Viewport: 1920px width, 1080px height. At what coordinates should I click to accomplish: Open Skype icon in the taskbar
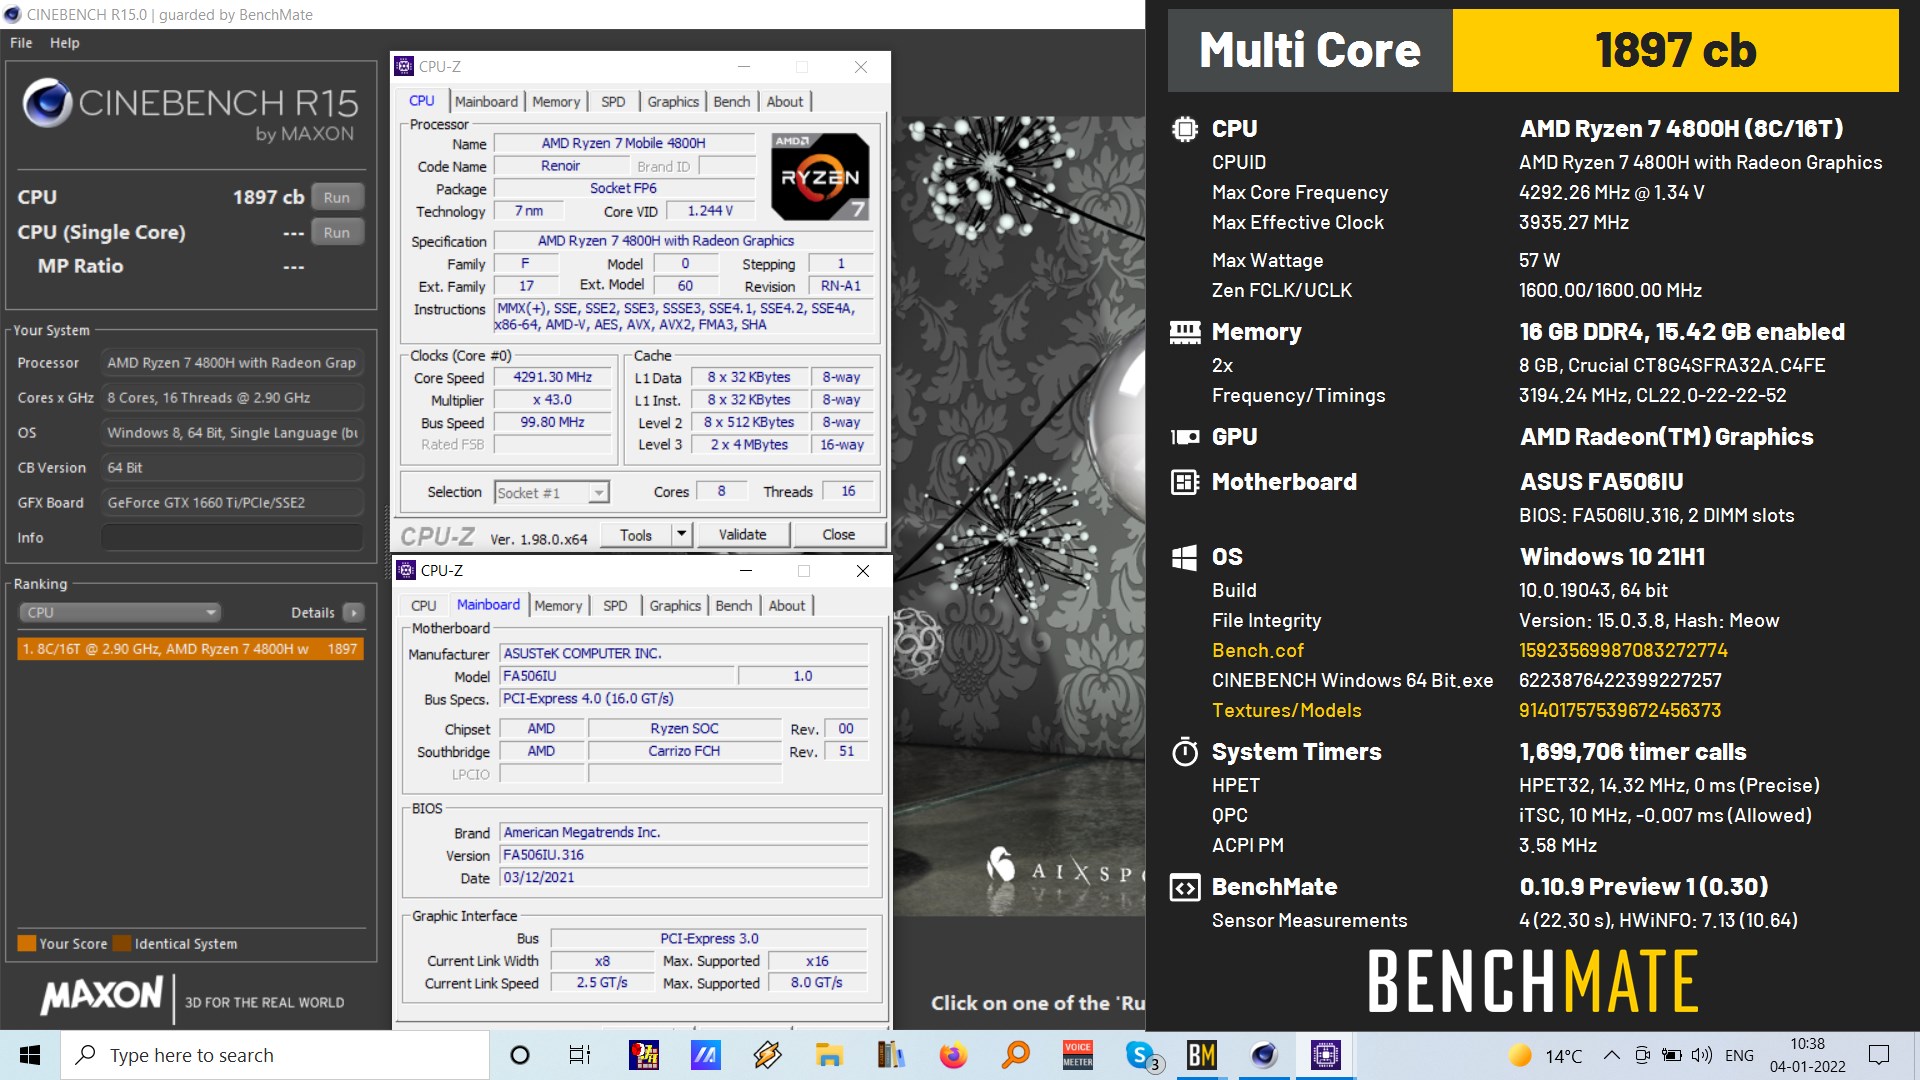coord(1141,1055)
